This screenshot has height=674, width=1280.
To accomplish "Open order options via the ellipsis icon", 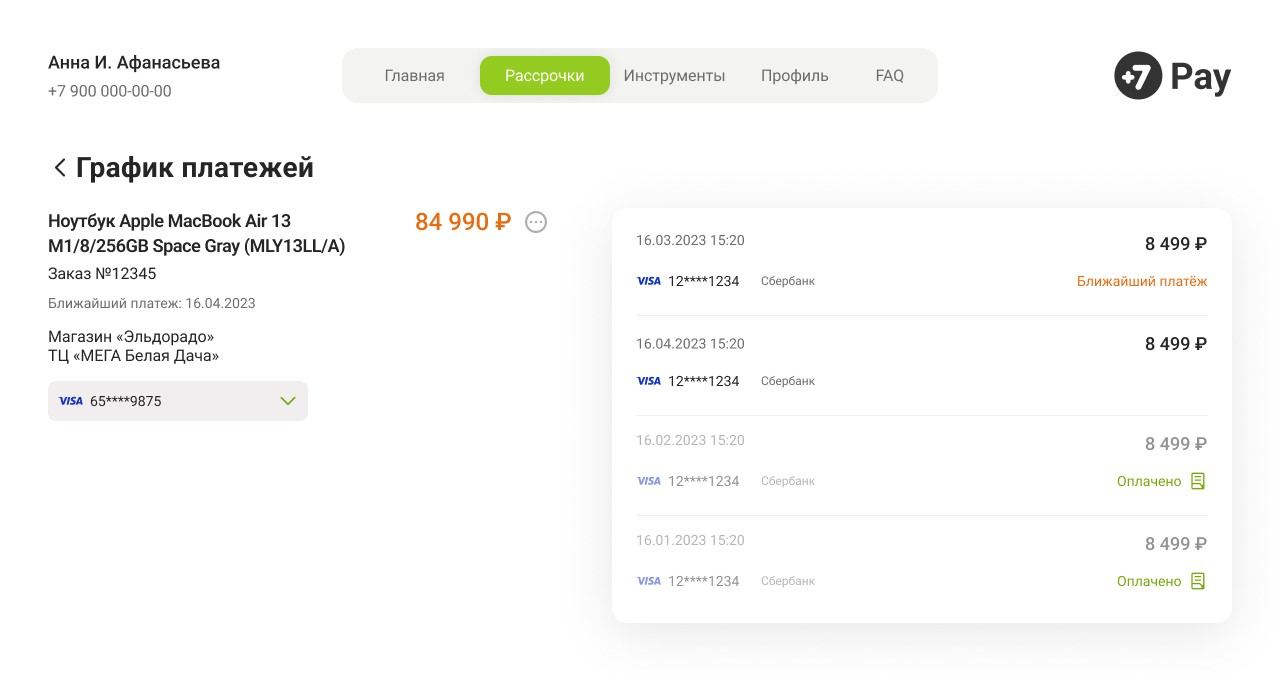I will coord(536,222).
